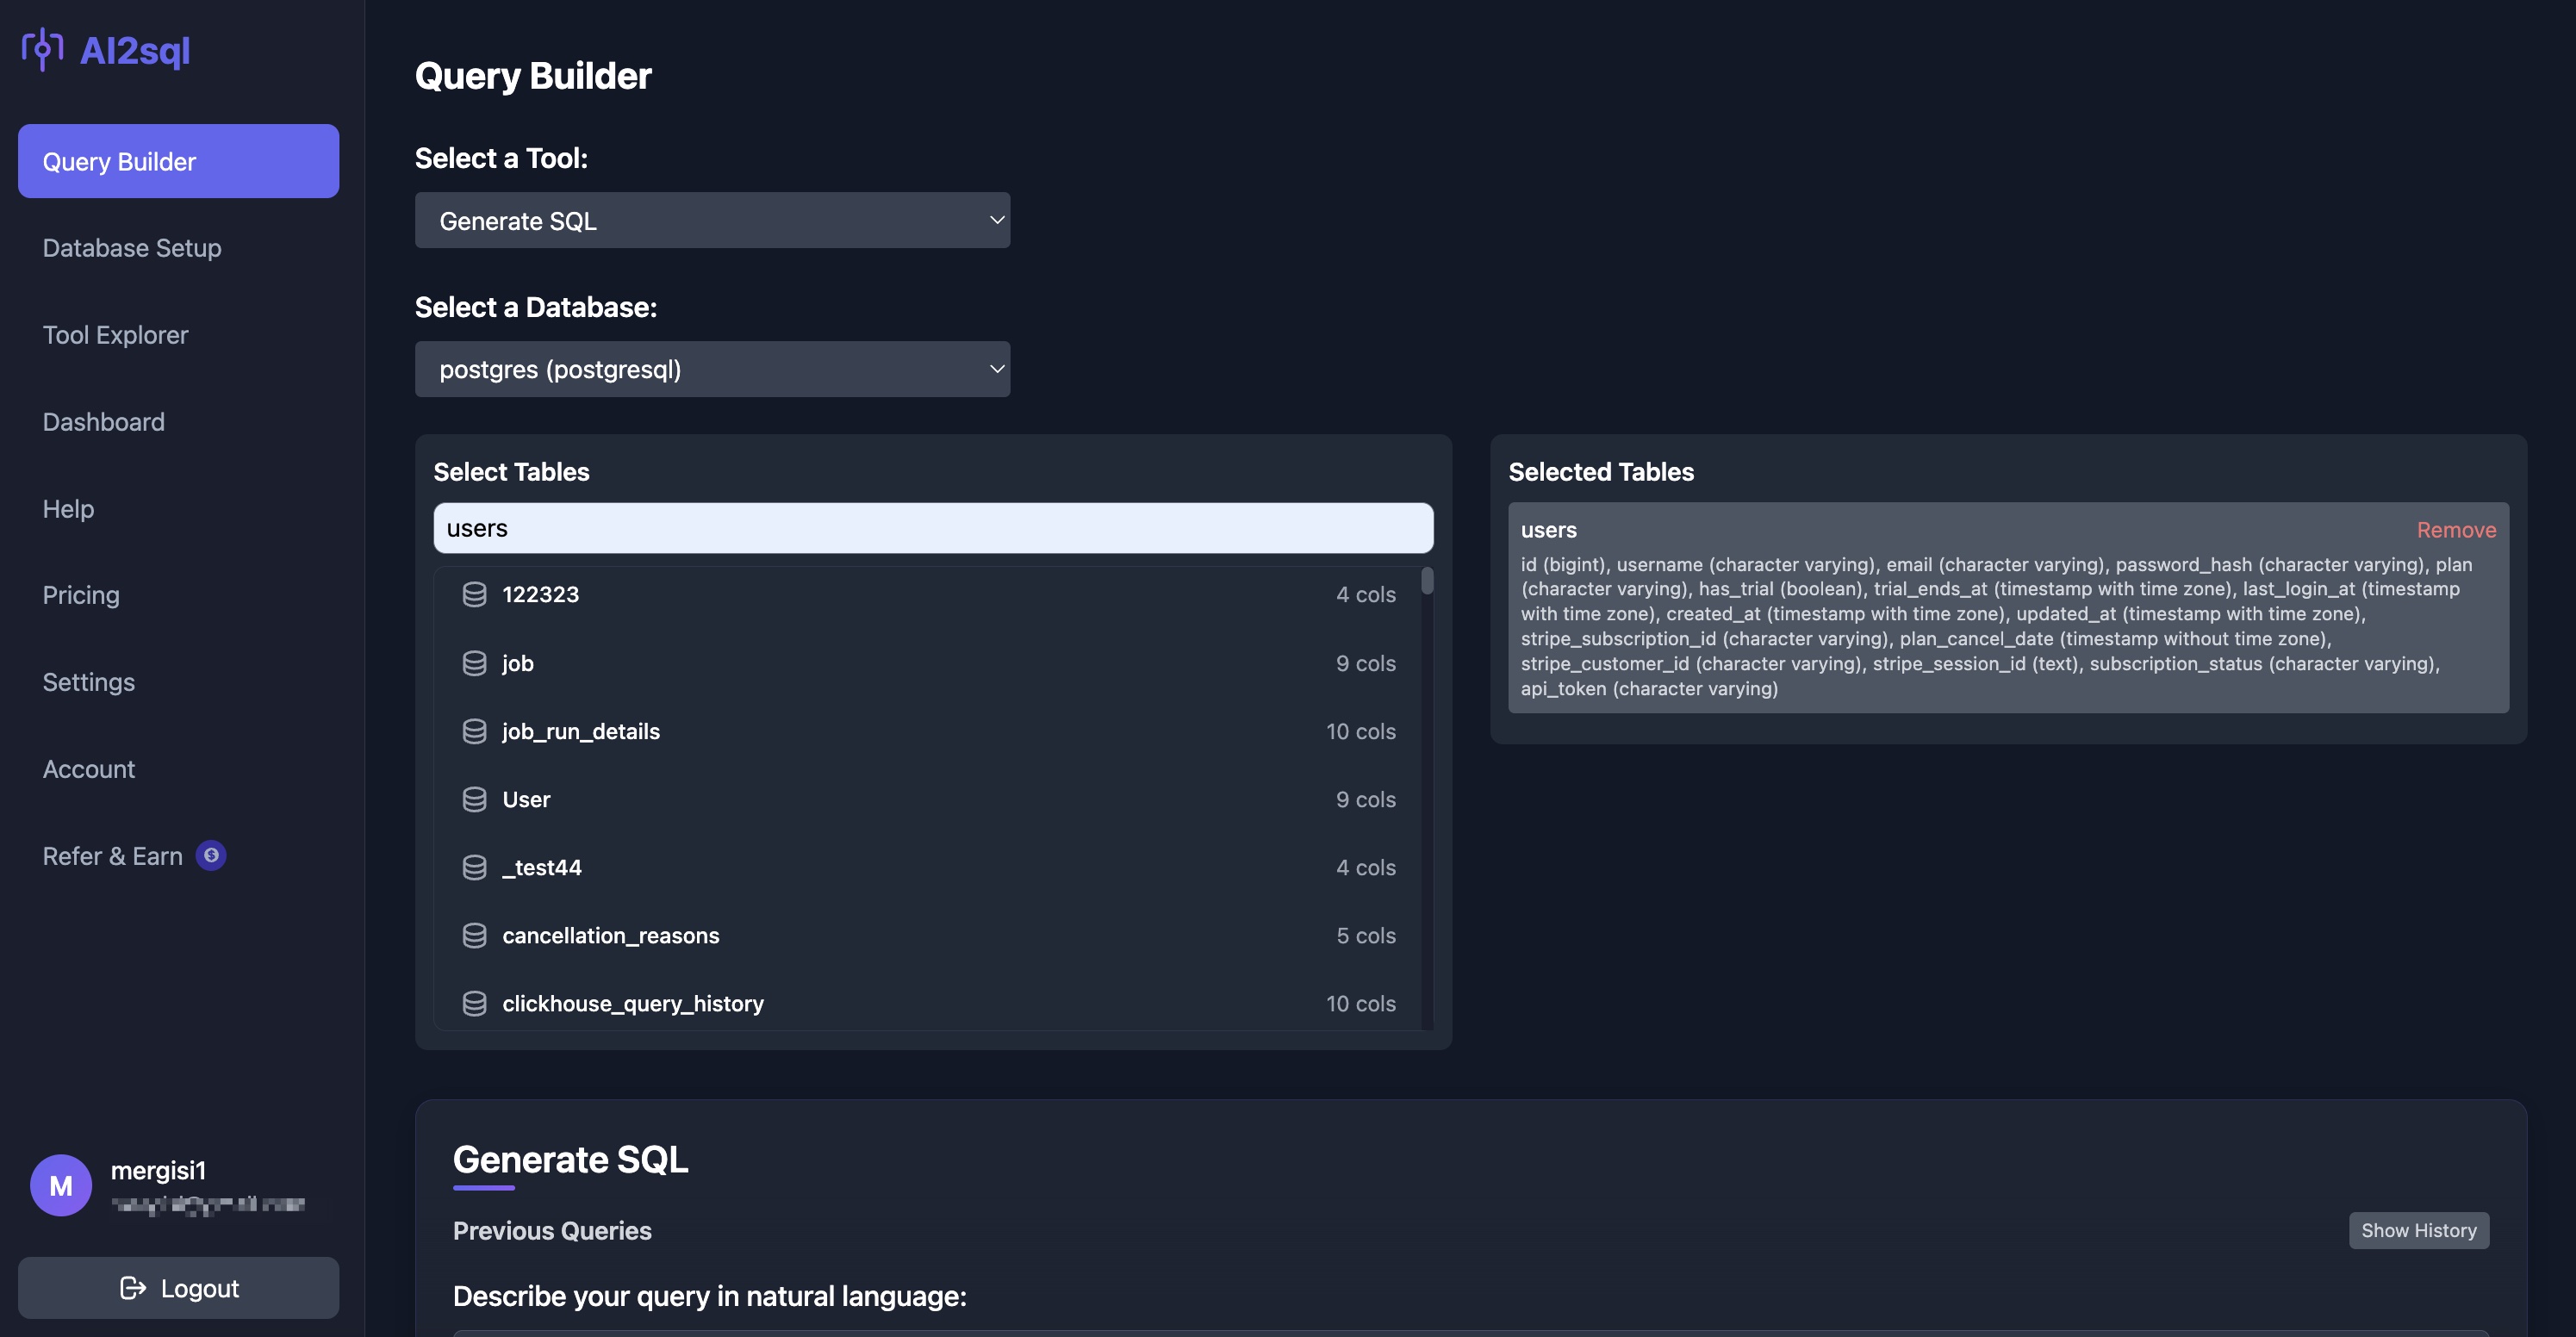Expand the postgres database selector
2576x1337 pixels.
[x=712, y=369]
